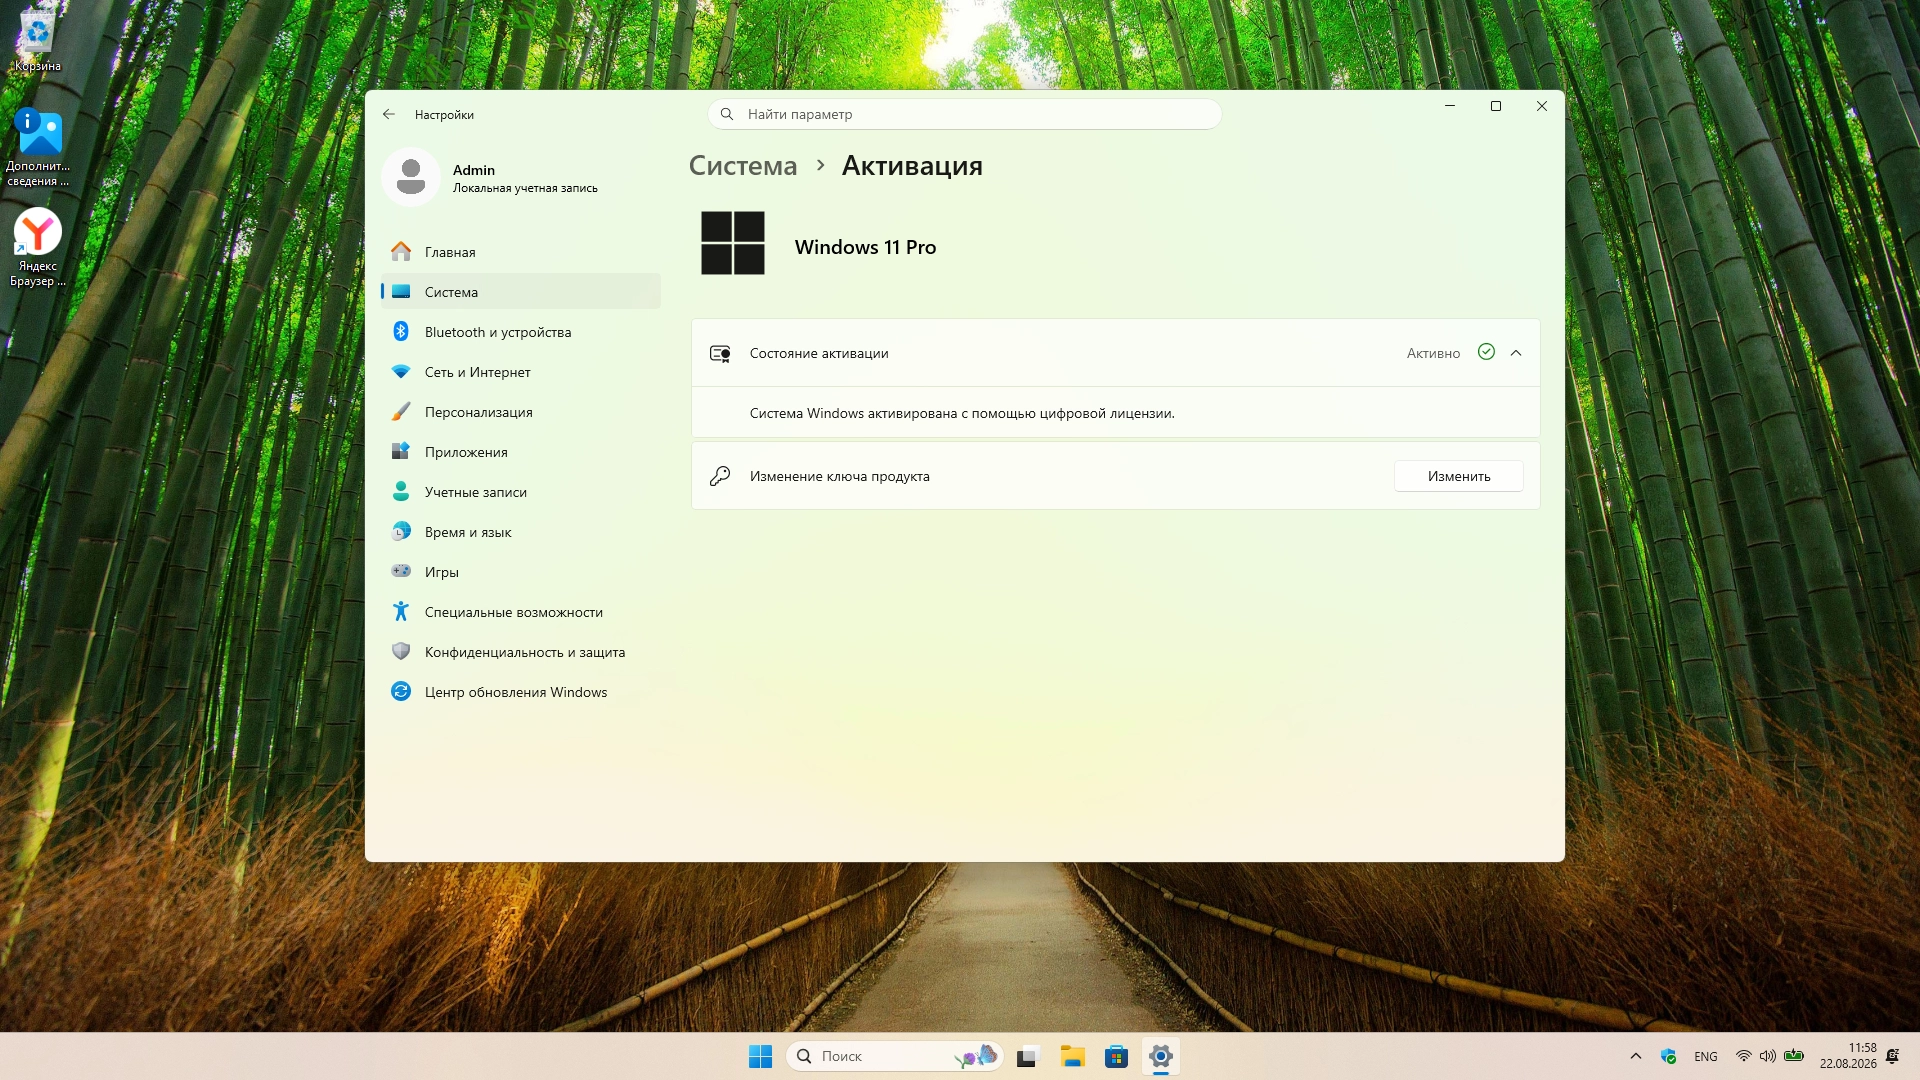
Task: Open Центр обновления Windows
Action: tap(520, 692)
